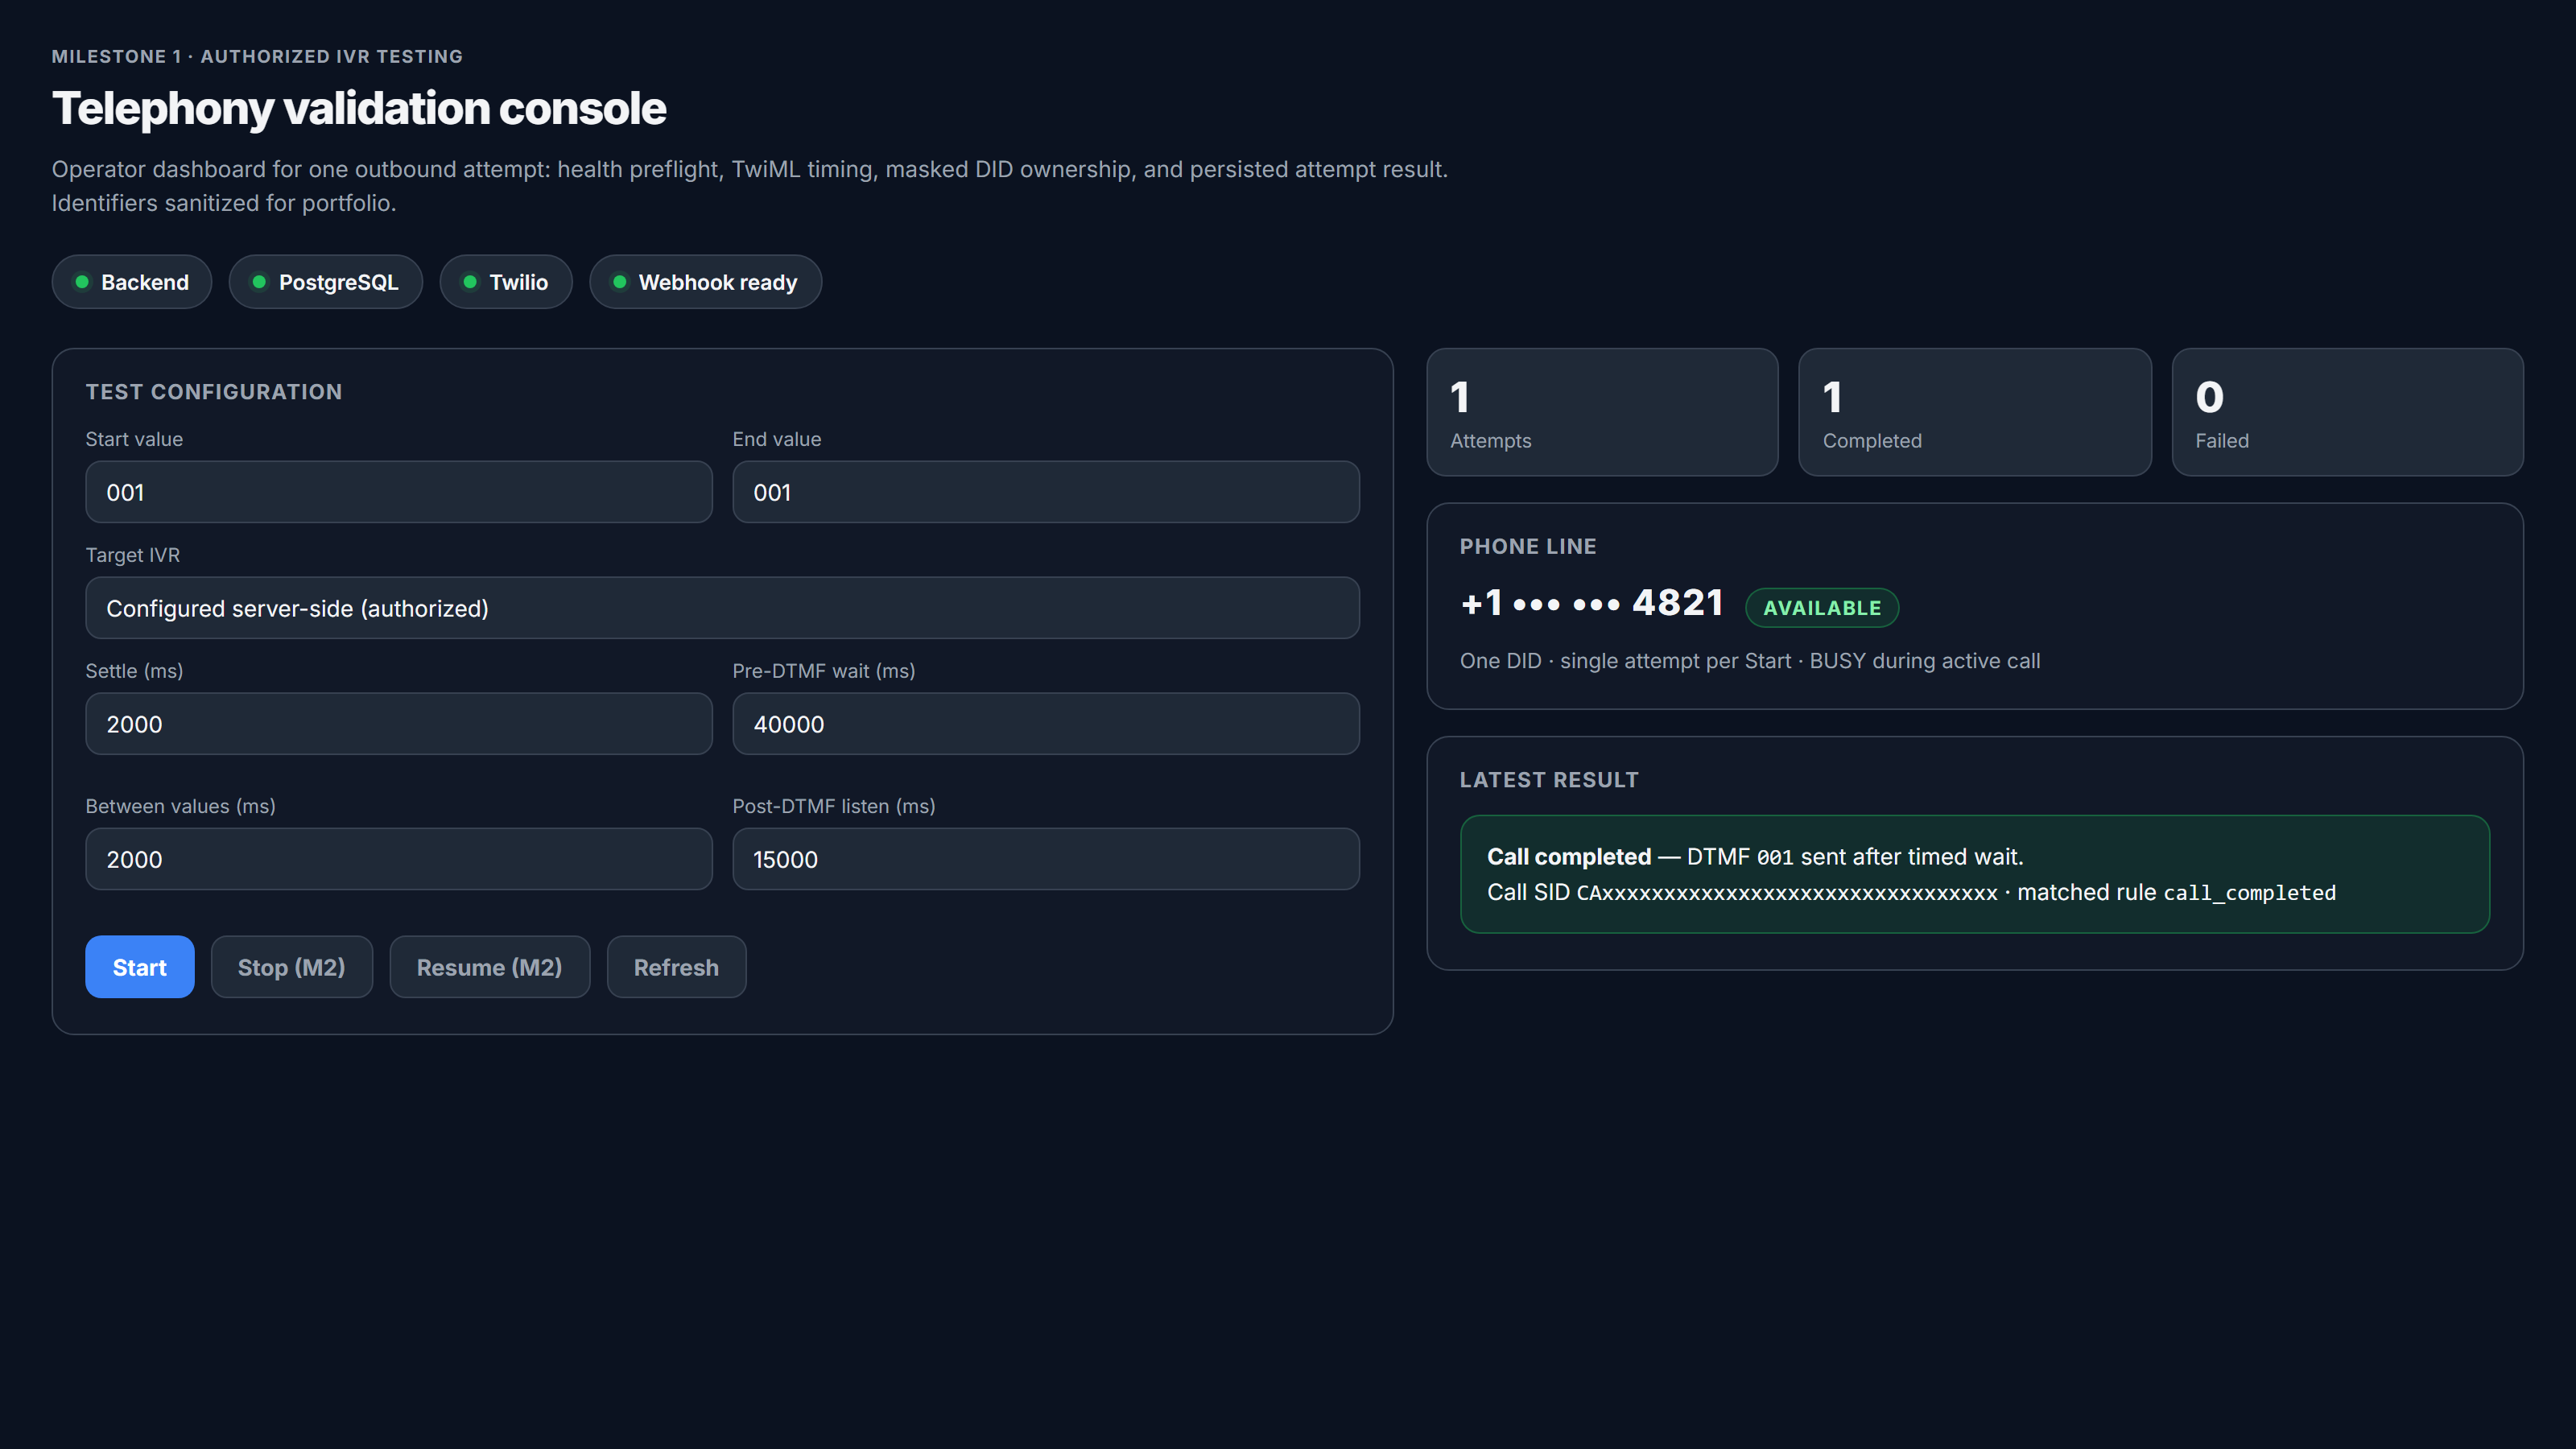2576x1449 pixels.
Task: Click the PHONE LINE heading
Action: point(1528,546)
